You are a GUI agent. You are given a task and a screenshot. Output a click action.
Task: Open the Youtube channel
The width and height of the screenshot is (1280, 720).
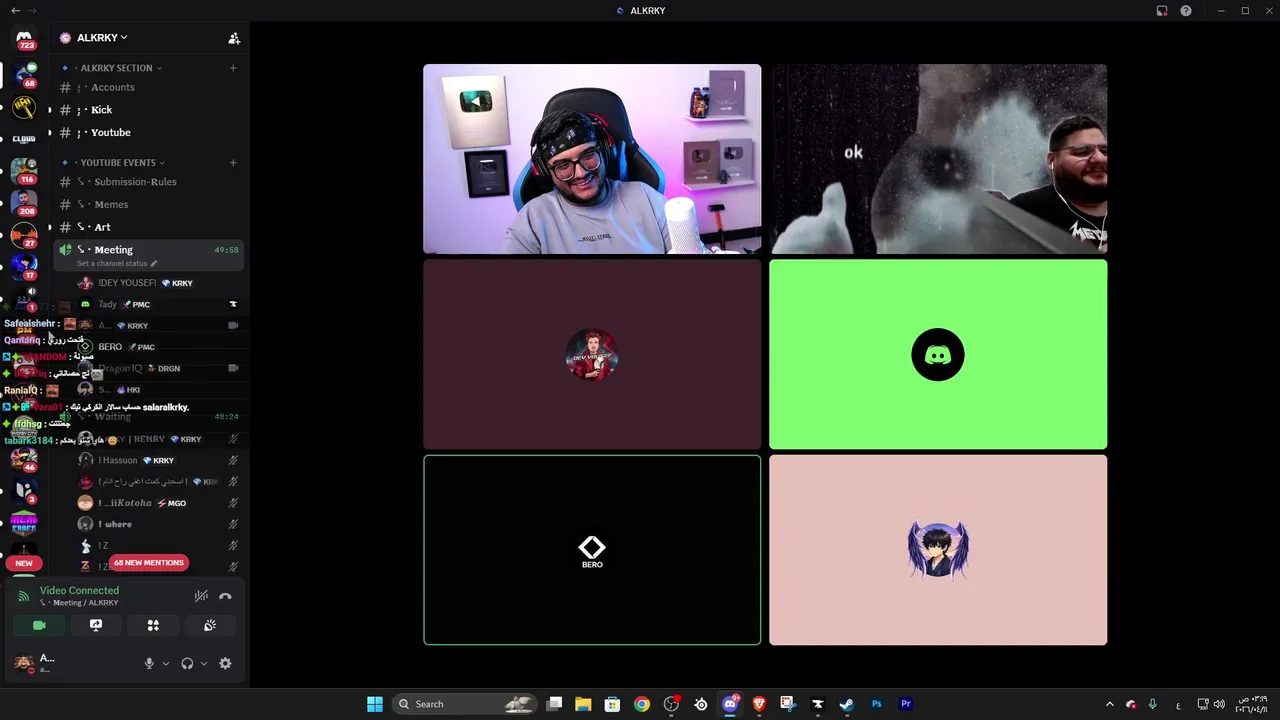[x=148, y=132]
